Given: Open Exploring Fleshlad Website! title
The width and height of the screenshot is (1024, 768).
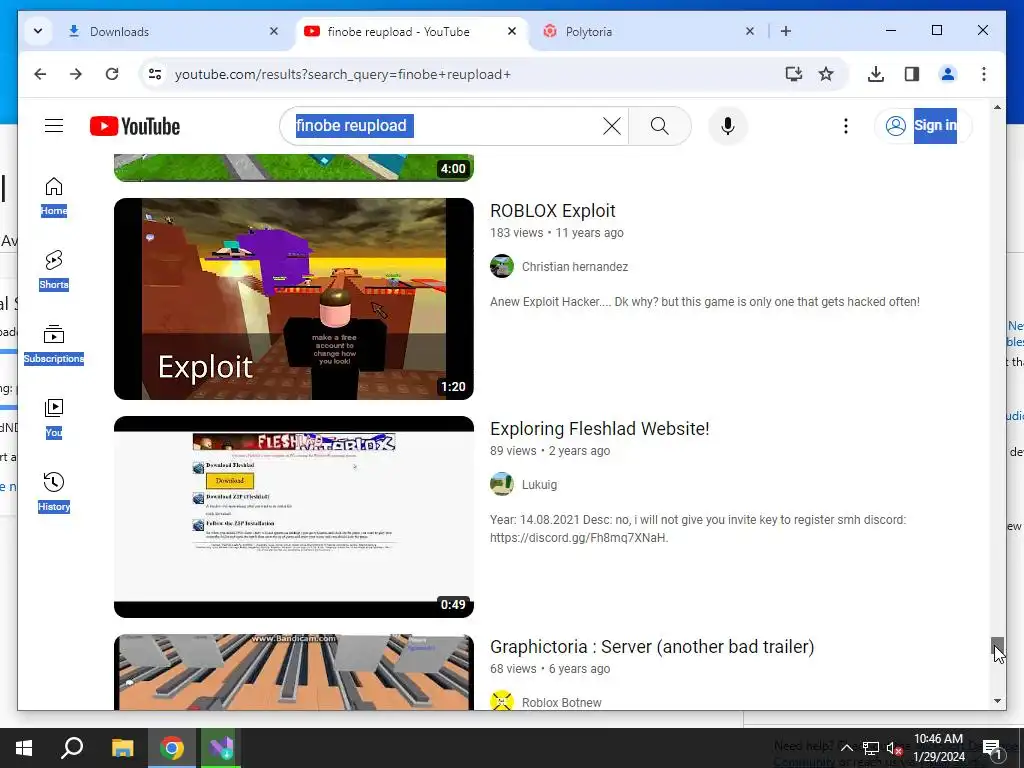Looking at the screenshot, I should (x=600, y=429).
